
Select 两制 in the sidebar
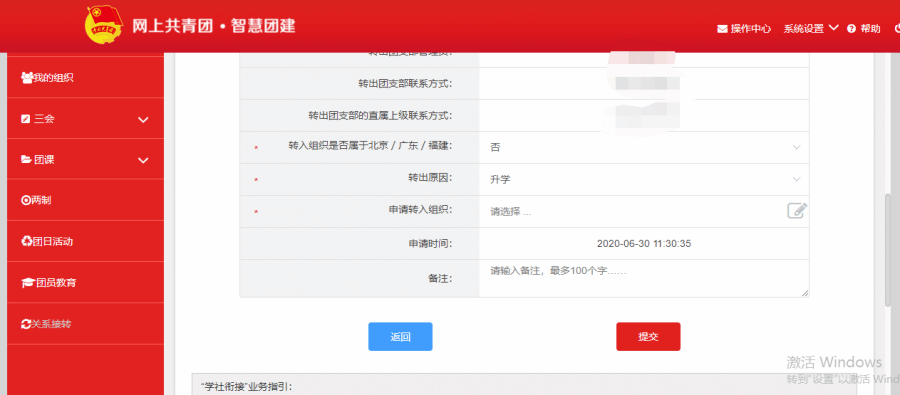pyautogui.click(x=86, y=200)
